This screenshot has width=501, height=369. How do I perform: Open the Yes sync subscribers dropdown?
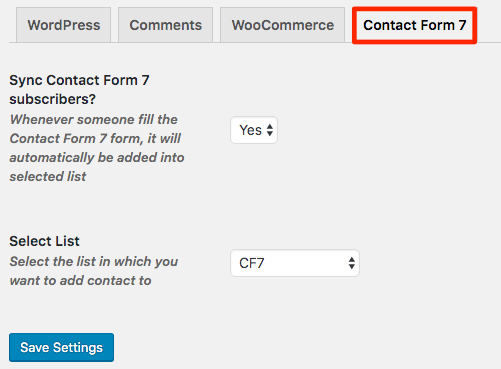click(254, 130)
